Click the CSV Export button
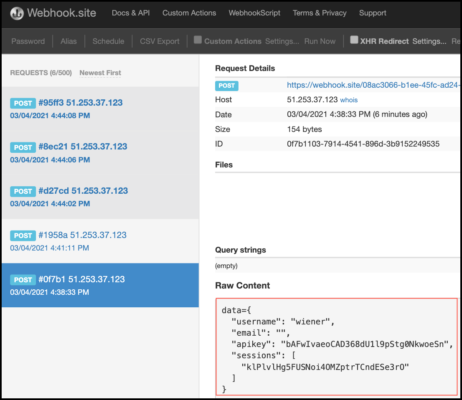Screen dimensions: 462x400 (x=160, y=41)
